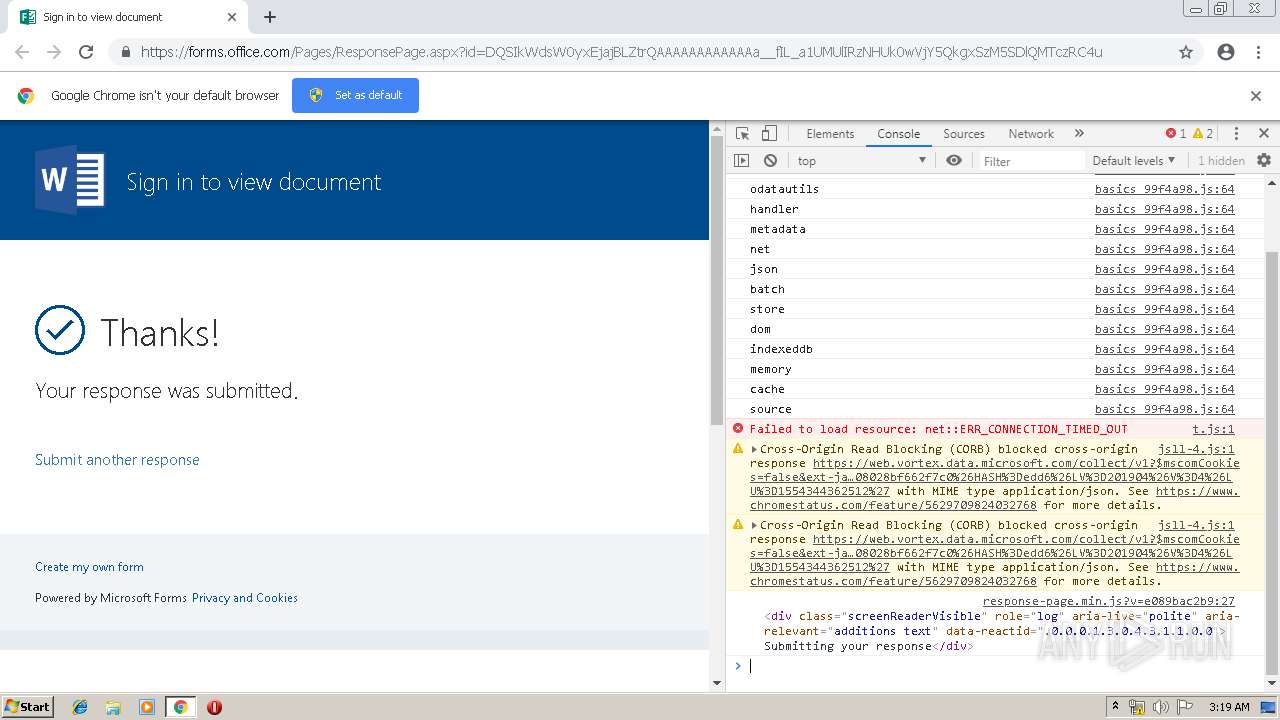Viewport: 1280px width, 720px height.
Task: Click the console log entry 'cache'
Action: pos(767,389)
